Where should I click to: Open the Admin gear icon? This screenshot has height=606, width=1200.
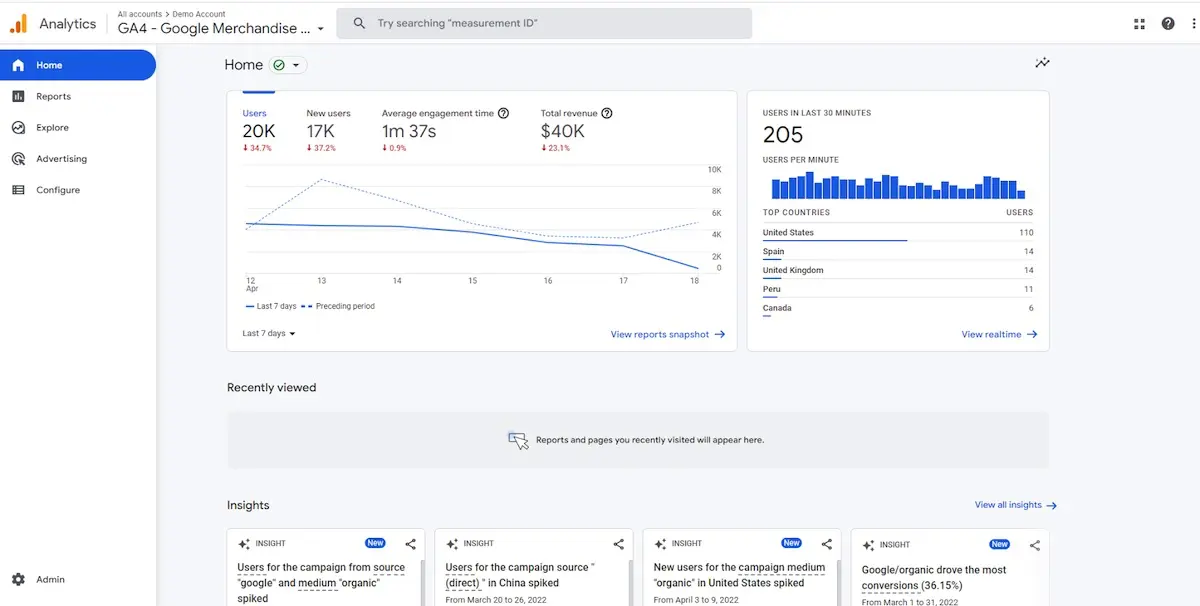(18, 579)
